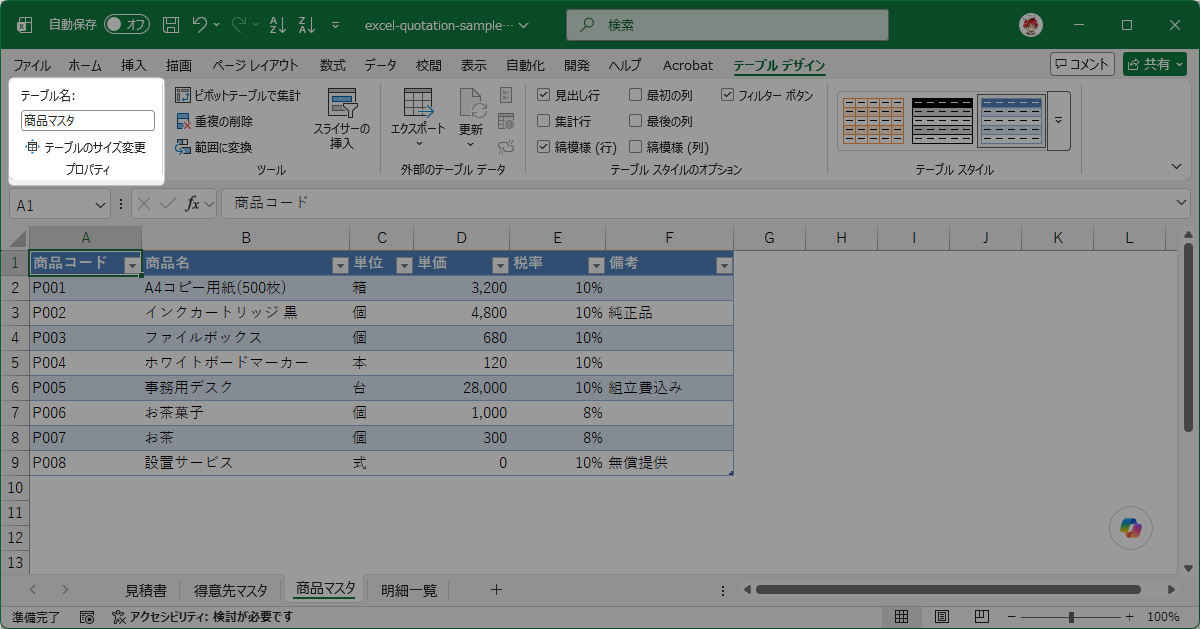Click the 検索 search box
Image resolution: width=1200 pixels, height=629 pixels.
pos(727,25)
